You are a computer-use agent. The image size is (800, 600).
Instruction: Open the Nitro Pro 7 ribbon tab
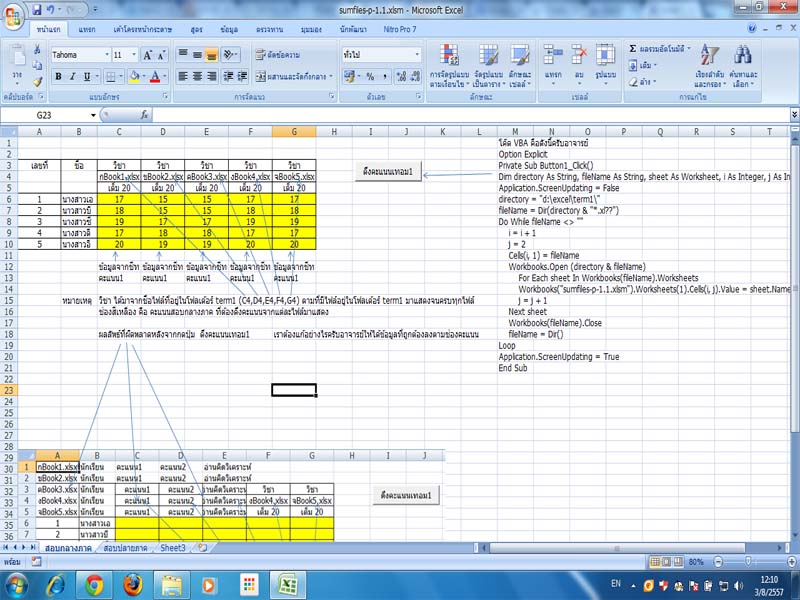[x=401, y=30]
